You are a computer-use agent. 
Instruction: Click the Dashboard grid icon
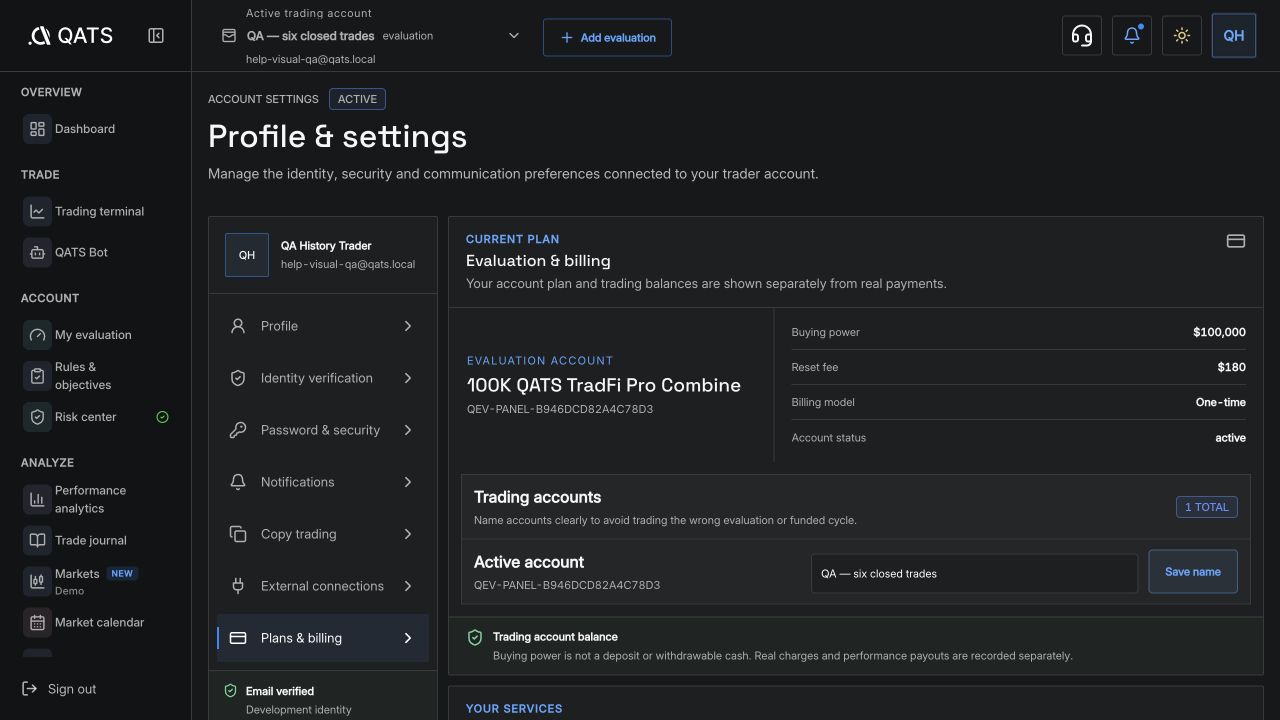click(x=37, y=129)
